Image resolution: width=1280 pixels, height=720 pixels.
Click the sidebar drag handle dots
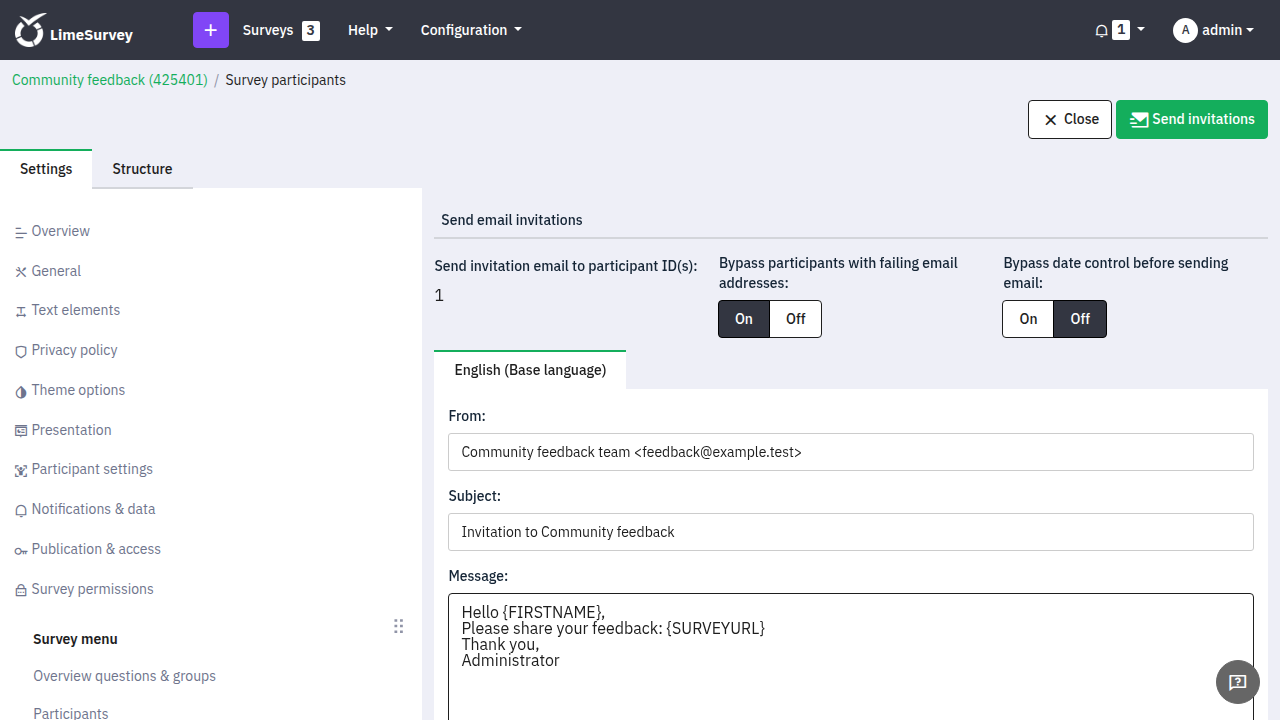(398, 626)
